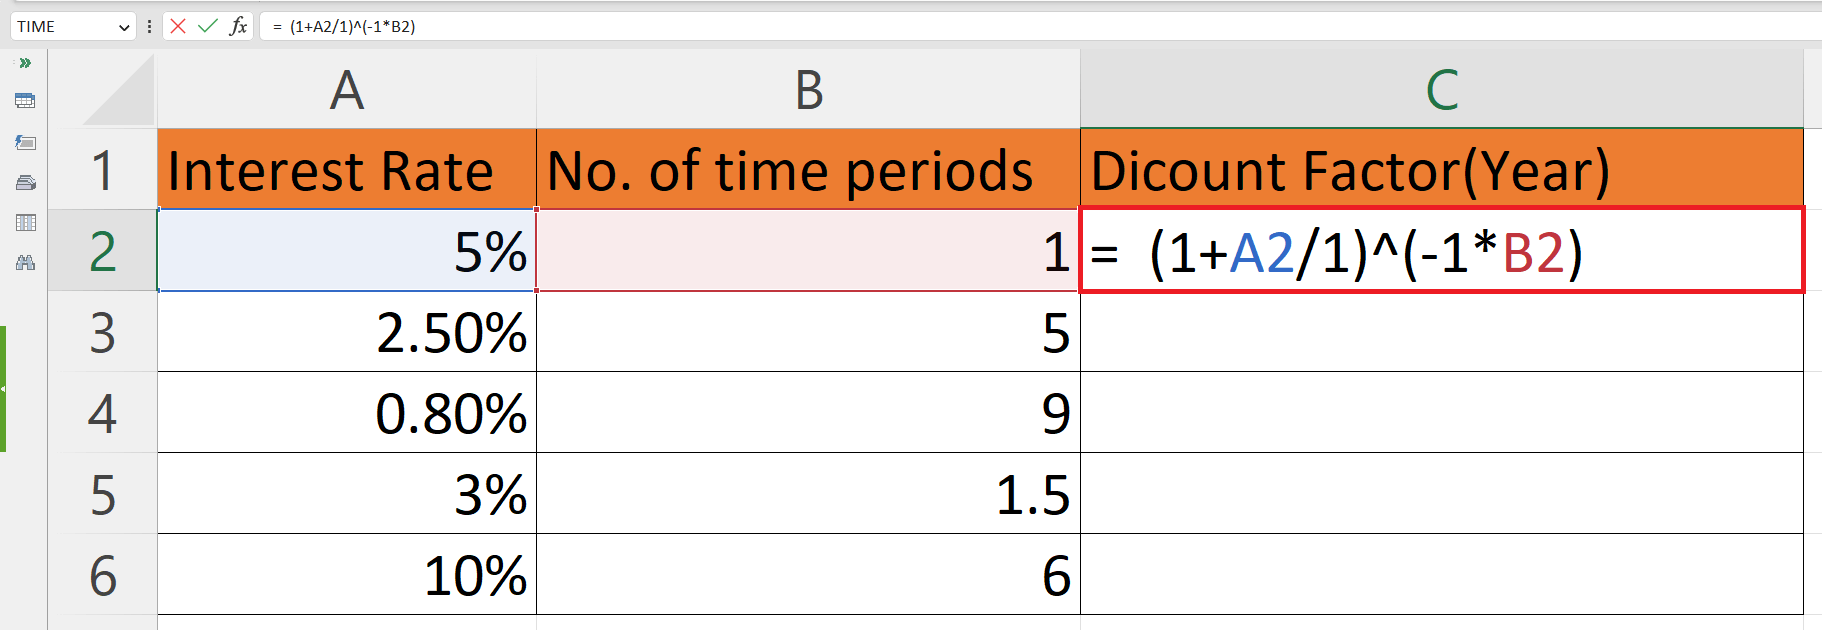1822x630 pixels.
Task: Select the column C header
Action: [x=1440, y=91]
